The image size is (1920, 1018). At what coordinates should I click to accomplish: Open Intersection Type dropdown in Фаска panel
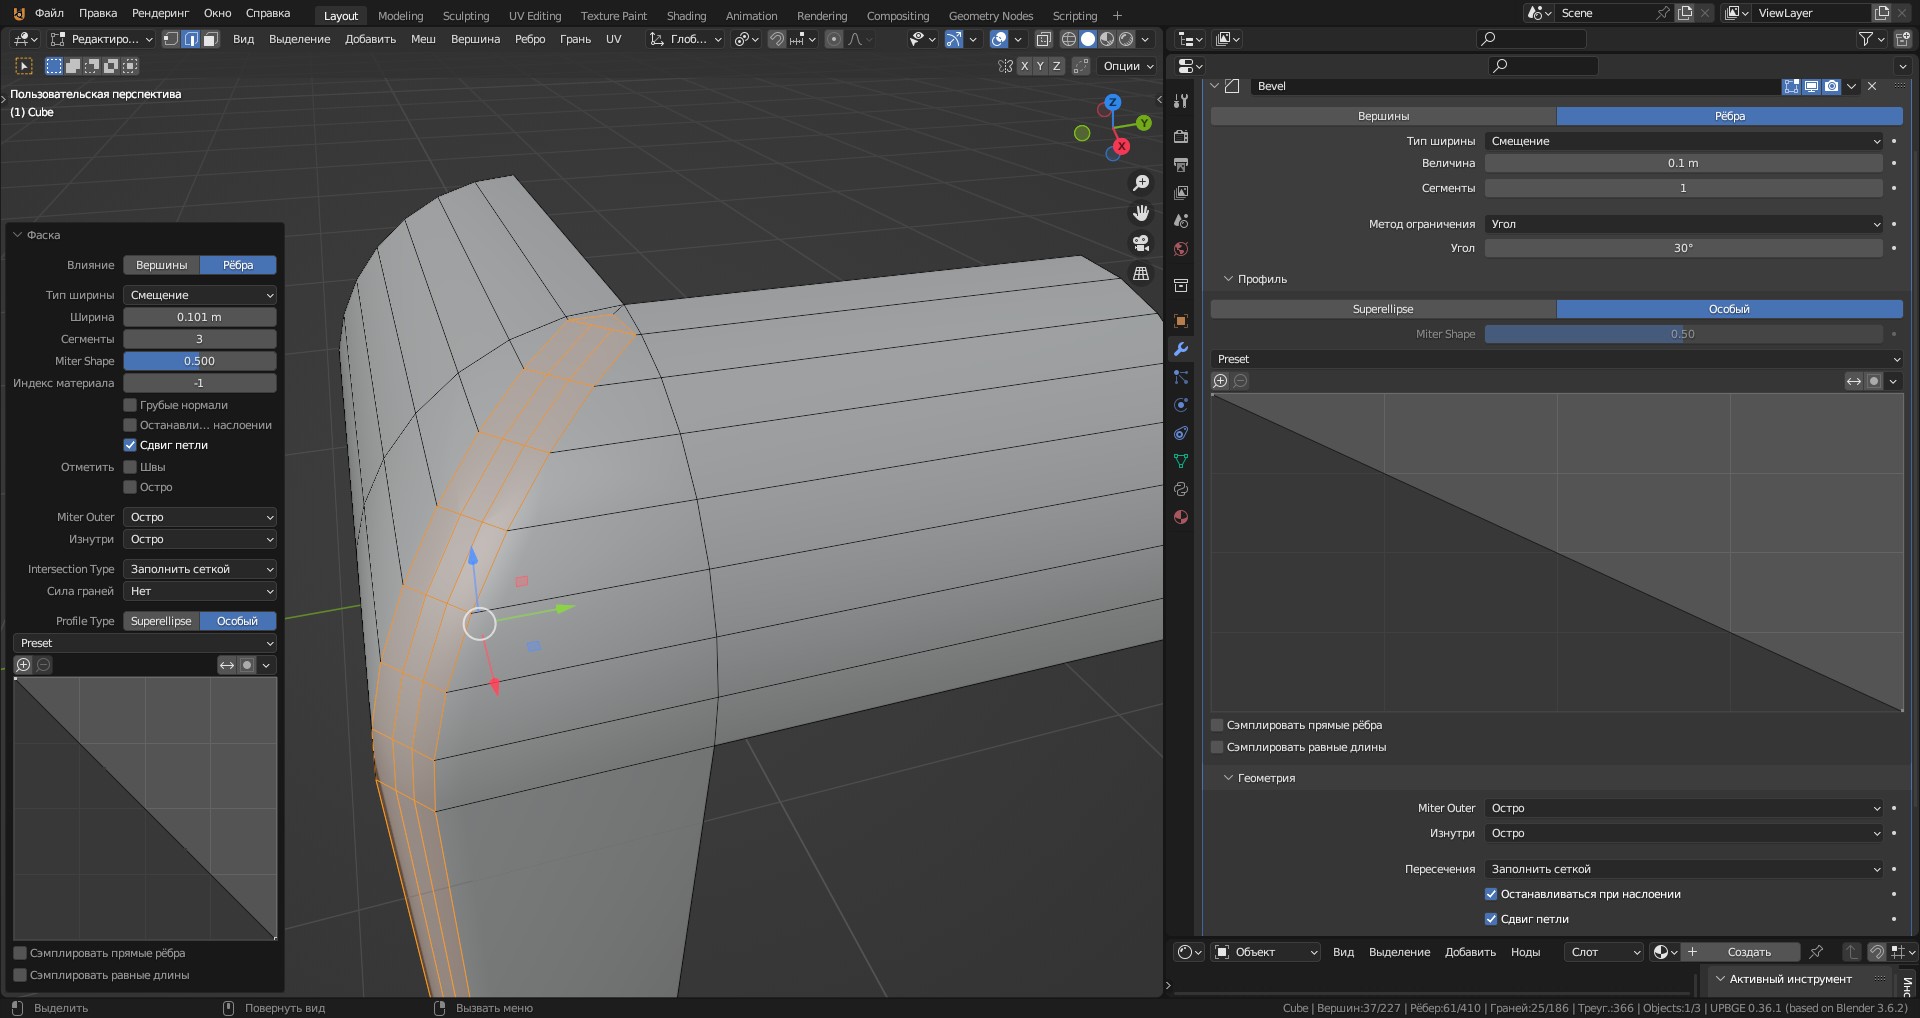(x=200, y=569)
